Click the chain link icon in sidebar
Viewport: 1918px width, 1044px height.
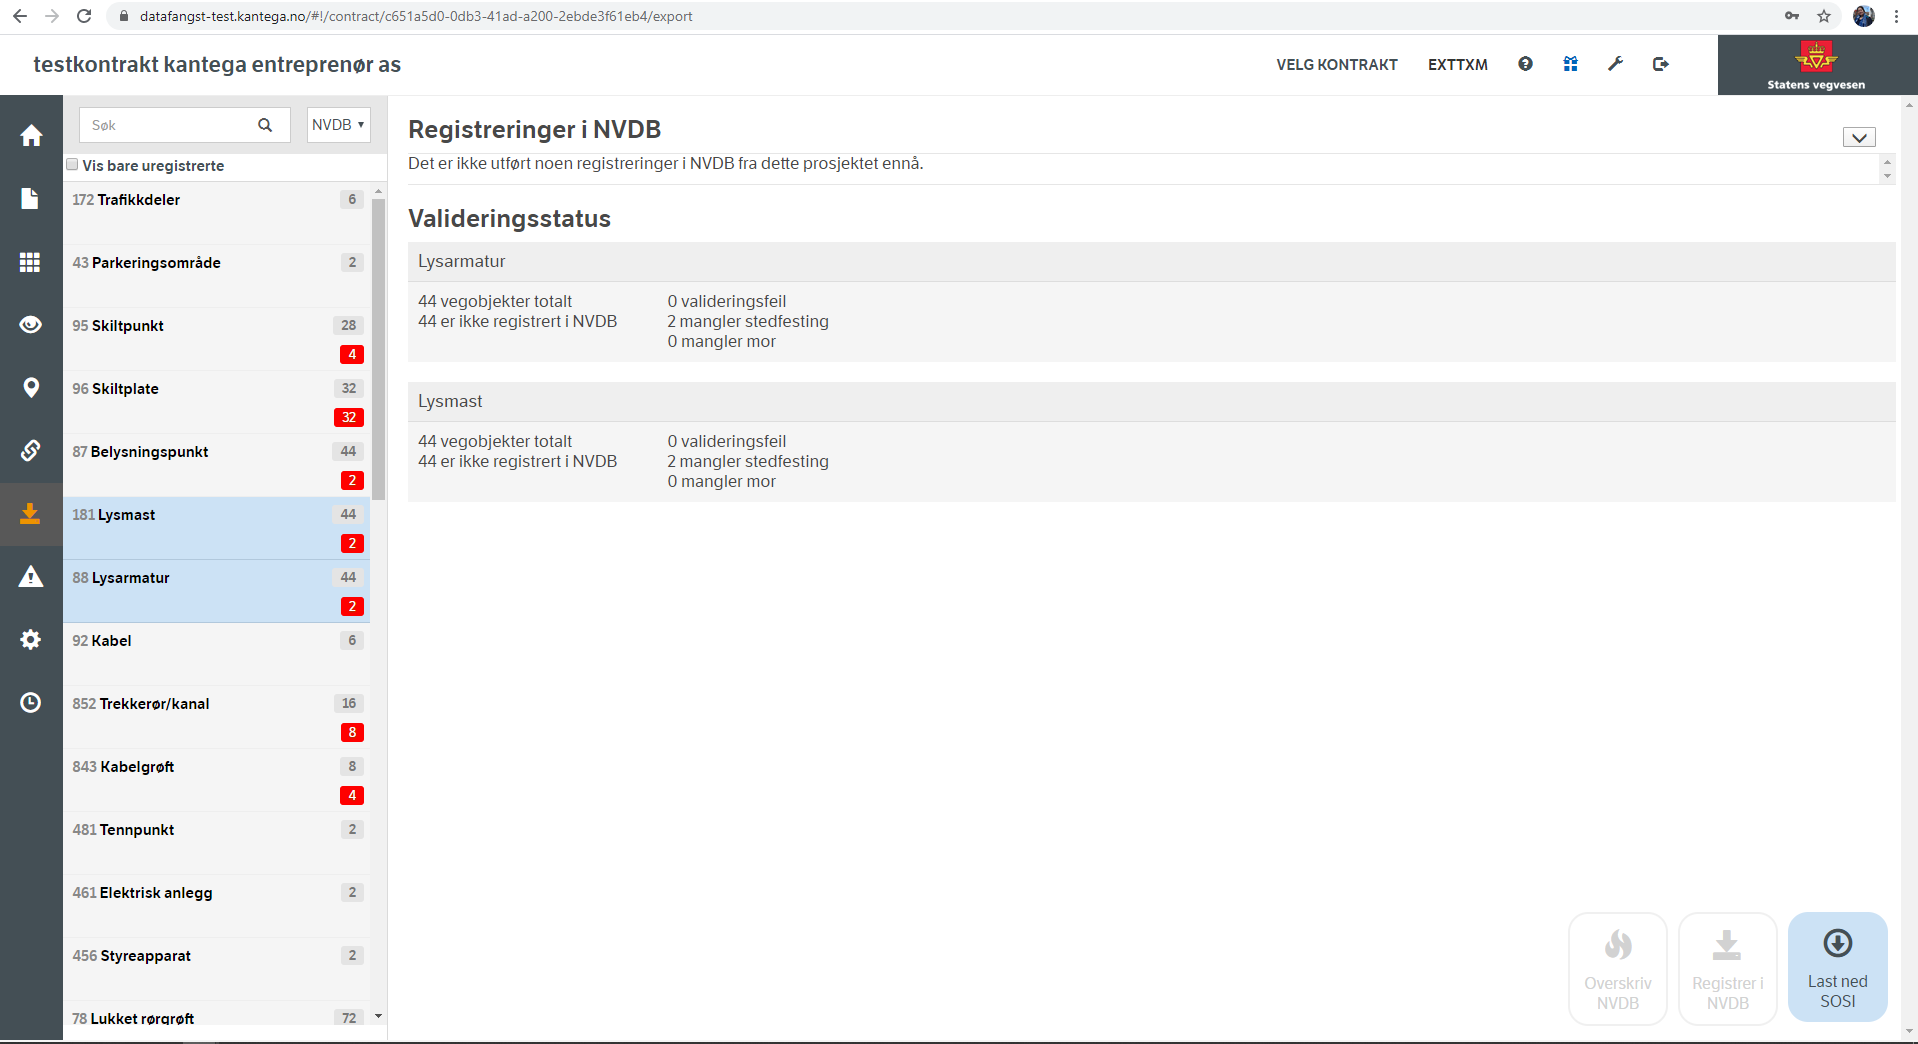(31, 450)
